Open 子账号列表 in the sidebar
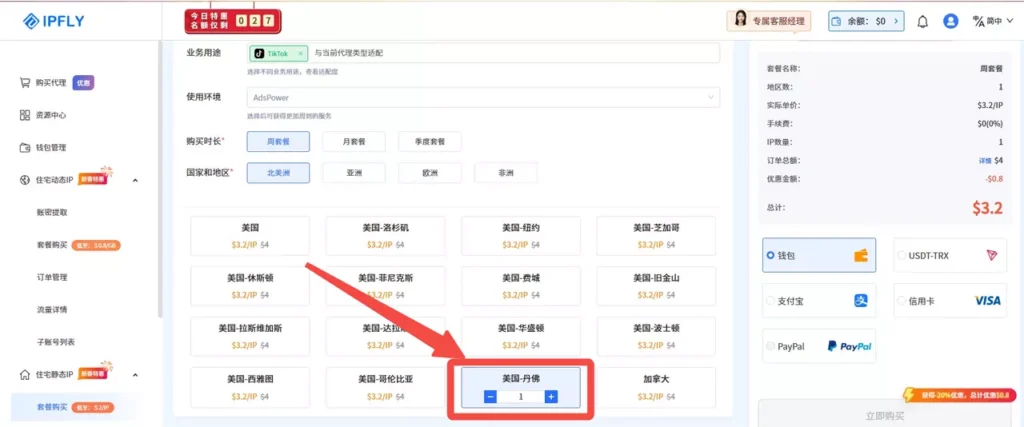 coord(56,342)
